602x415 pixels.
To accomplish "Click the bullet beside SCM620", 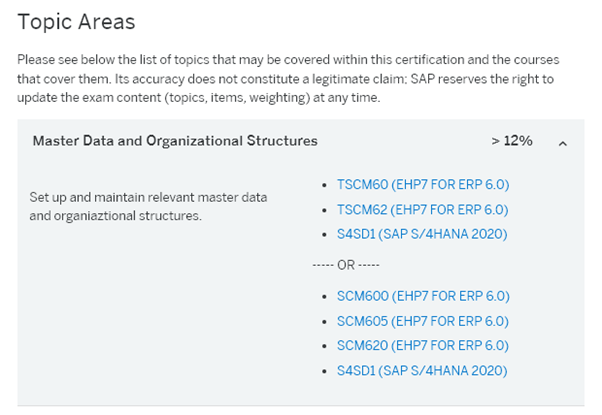I will click(325, 347).
